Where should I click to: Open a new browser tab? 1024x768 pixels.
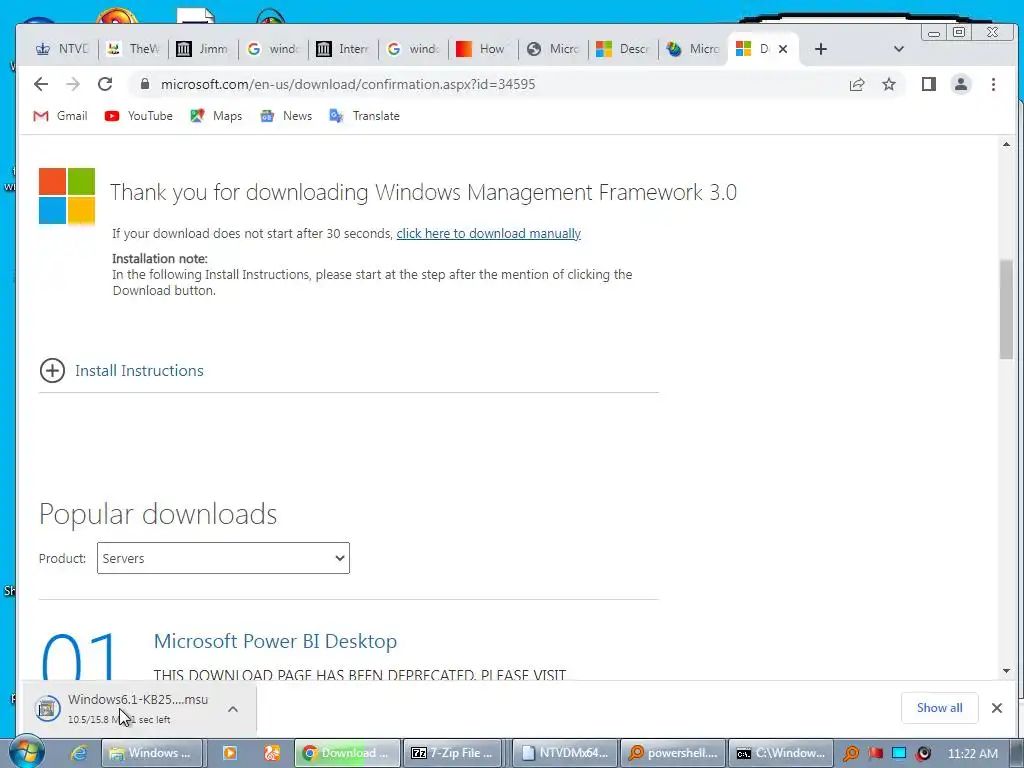[x=821, y=49]
